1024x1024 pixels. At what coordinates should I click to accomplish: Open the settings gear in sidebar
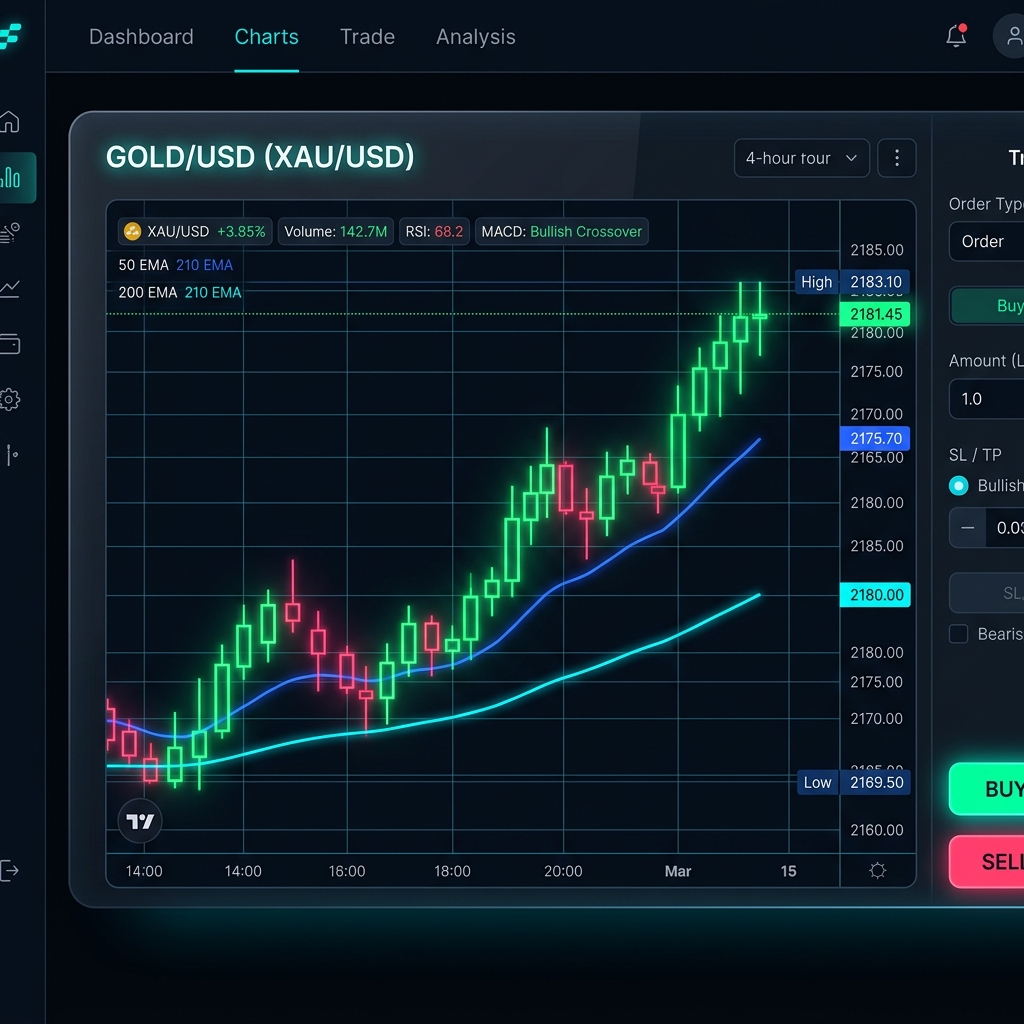click(9, 399)
